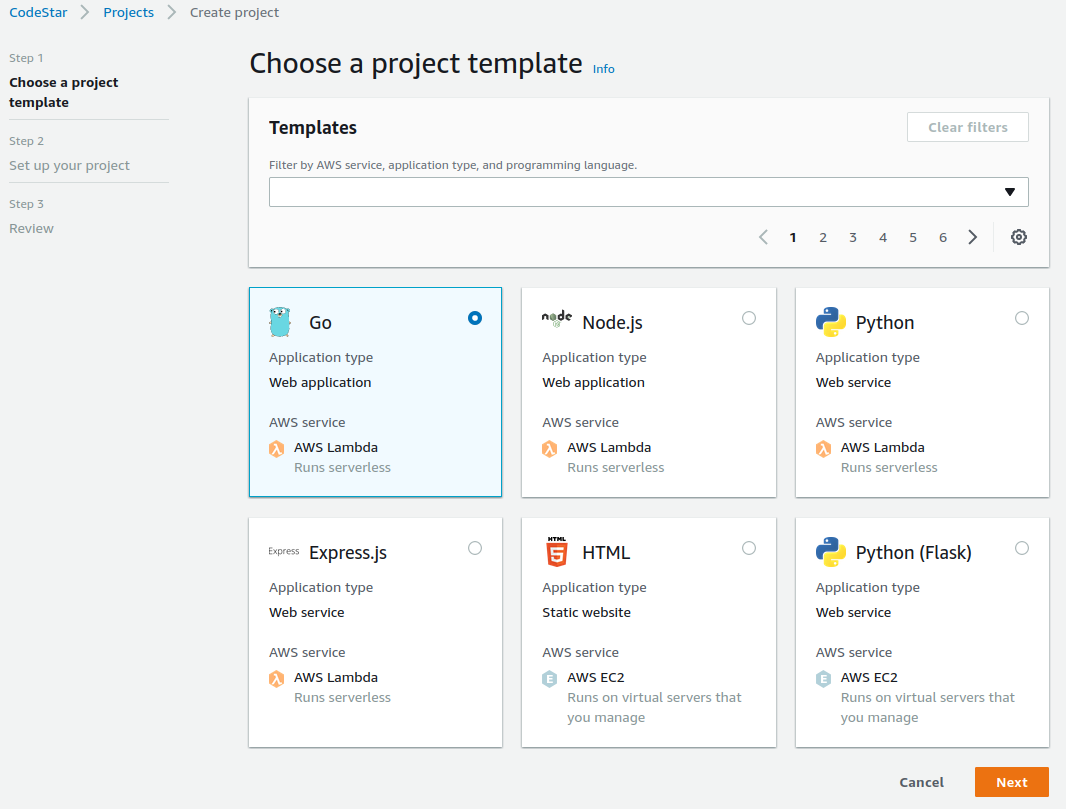Click the orange Next button
1066x809 pixels.
pyautogui.click(x=1012, y=782)
